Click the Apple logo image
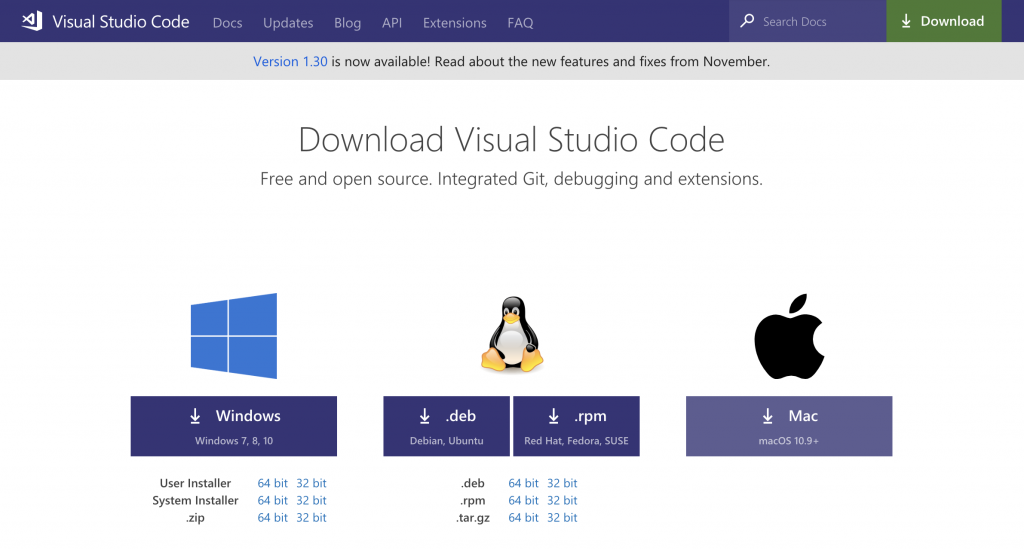 point(789,336)
